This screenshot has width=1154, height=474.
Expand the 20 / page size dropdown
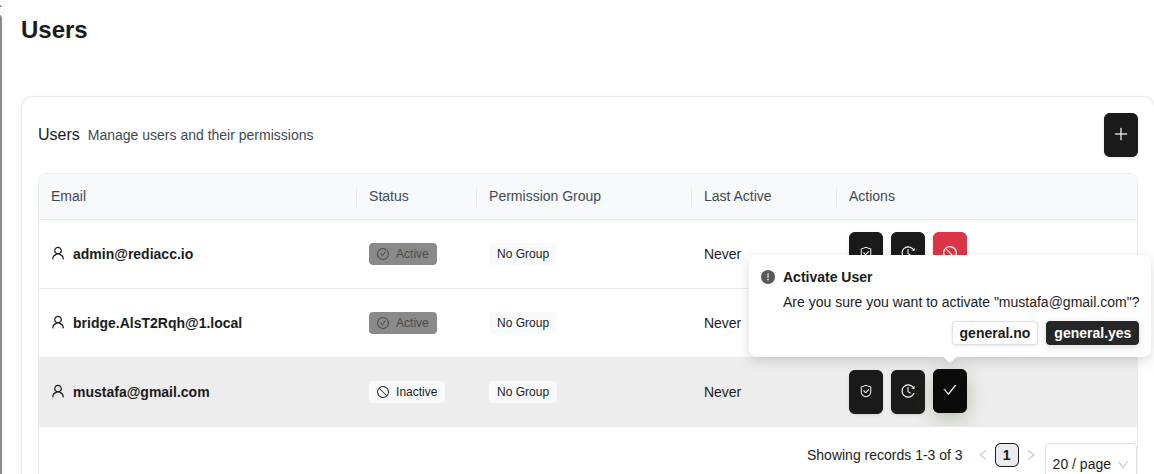1090,463
